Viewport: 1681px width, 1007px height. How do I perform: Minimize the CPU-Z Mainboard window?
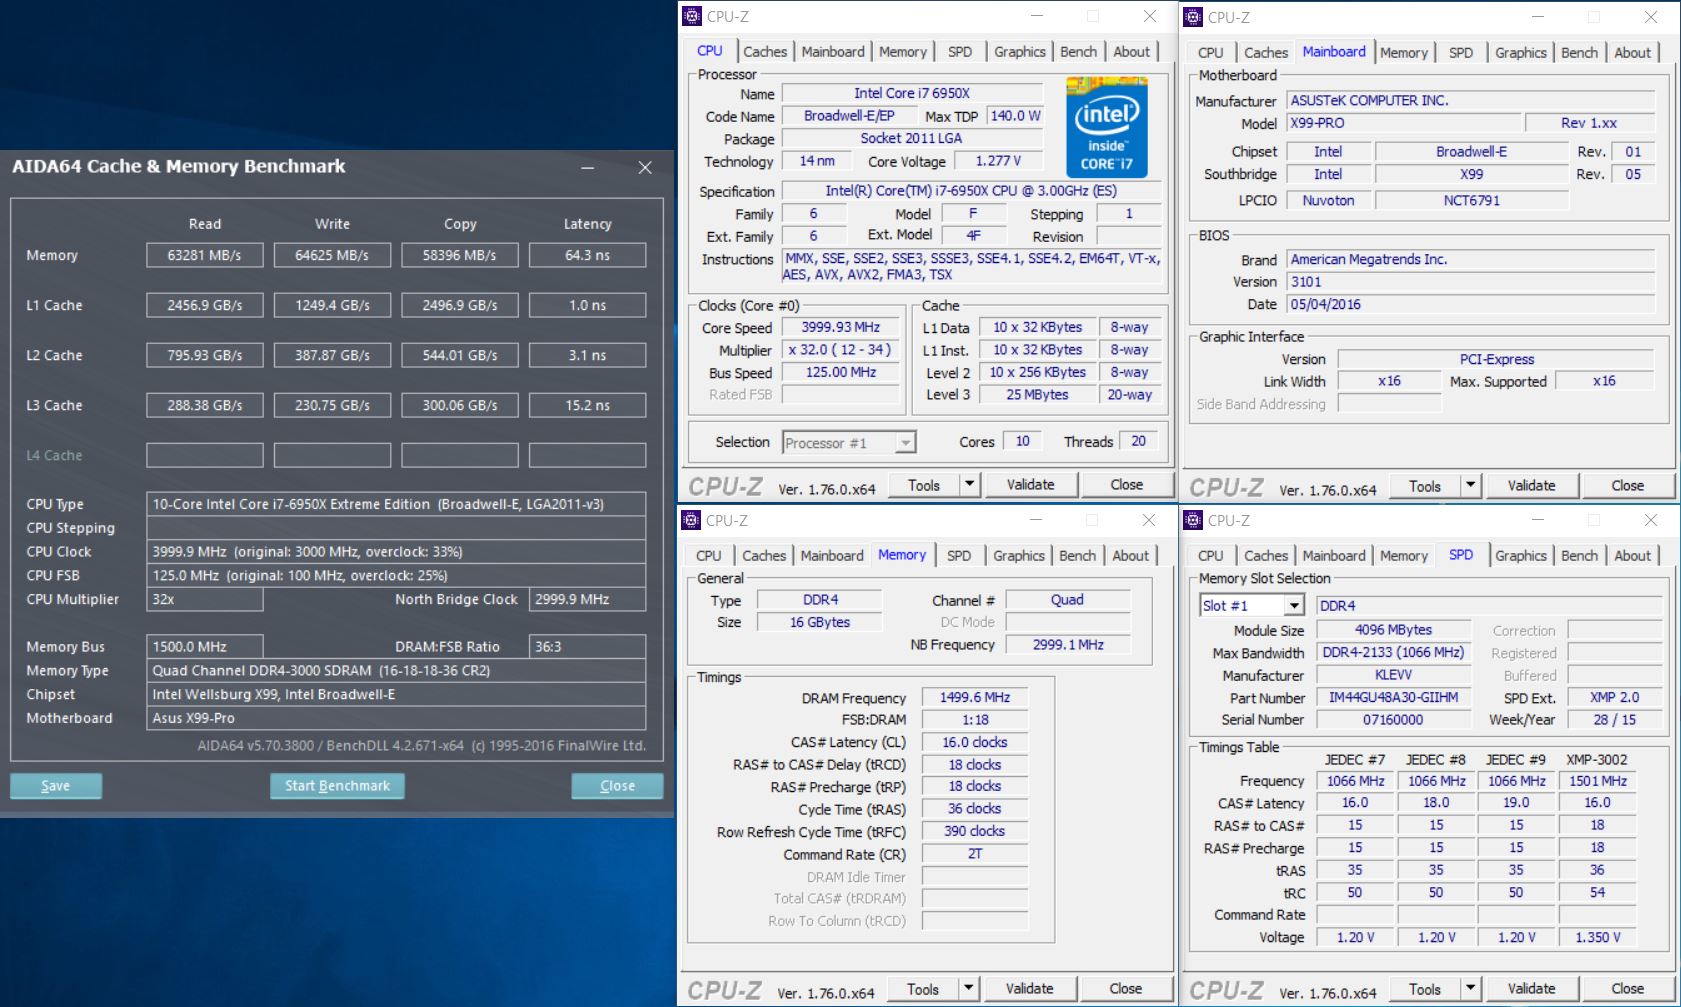tap(1537, 17)
